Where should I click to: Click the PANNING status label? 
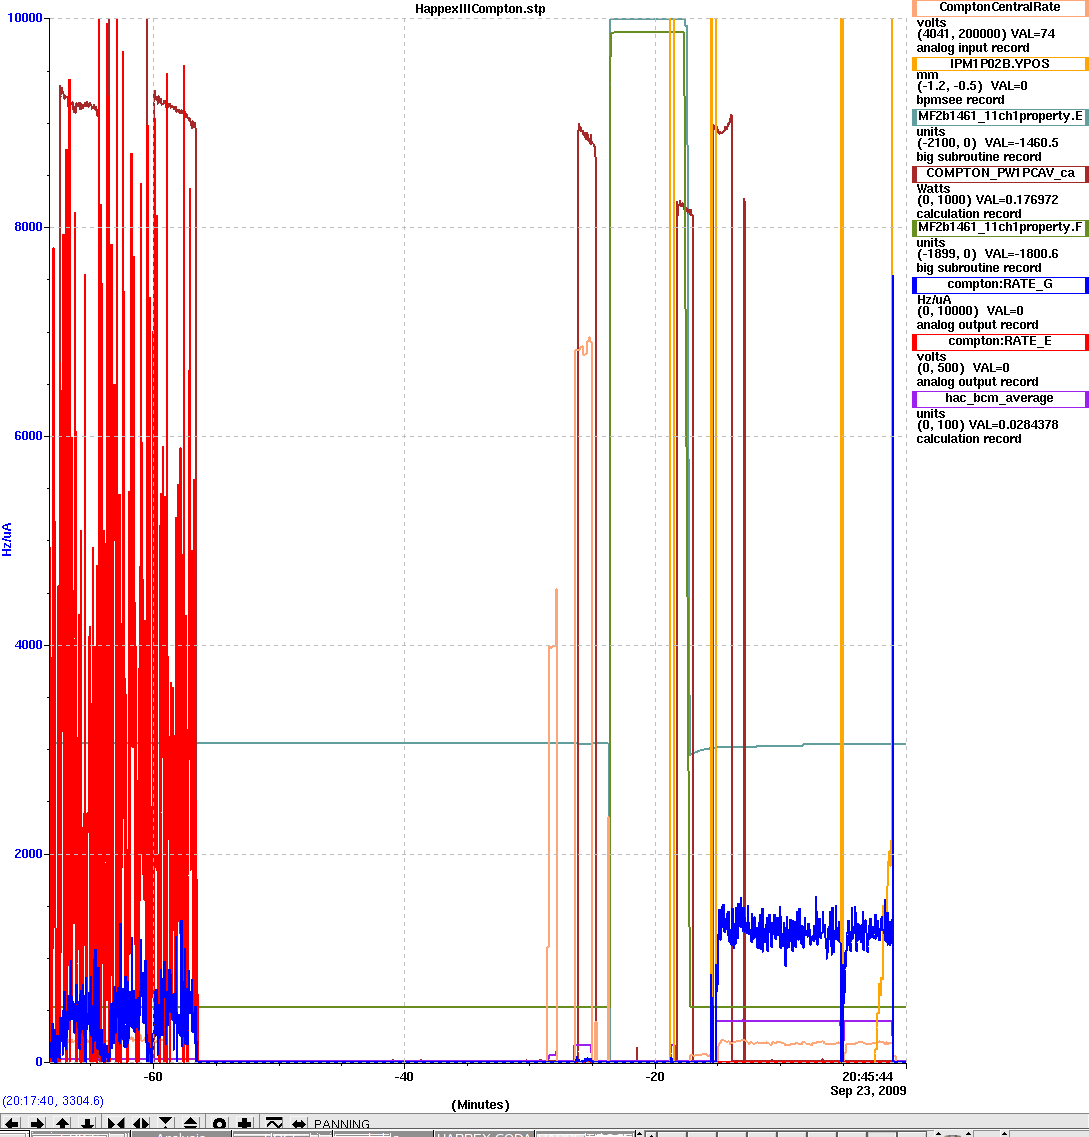pos(341,1124)
